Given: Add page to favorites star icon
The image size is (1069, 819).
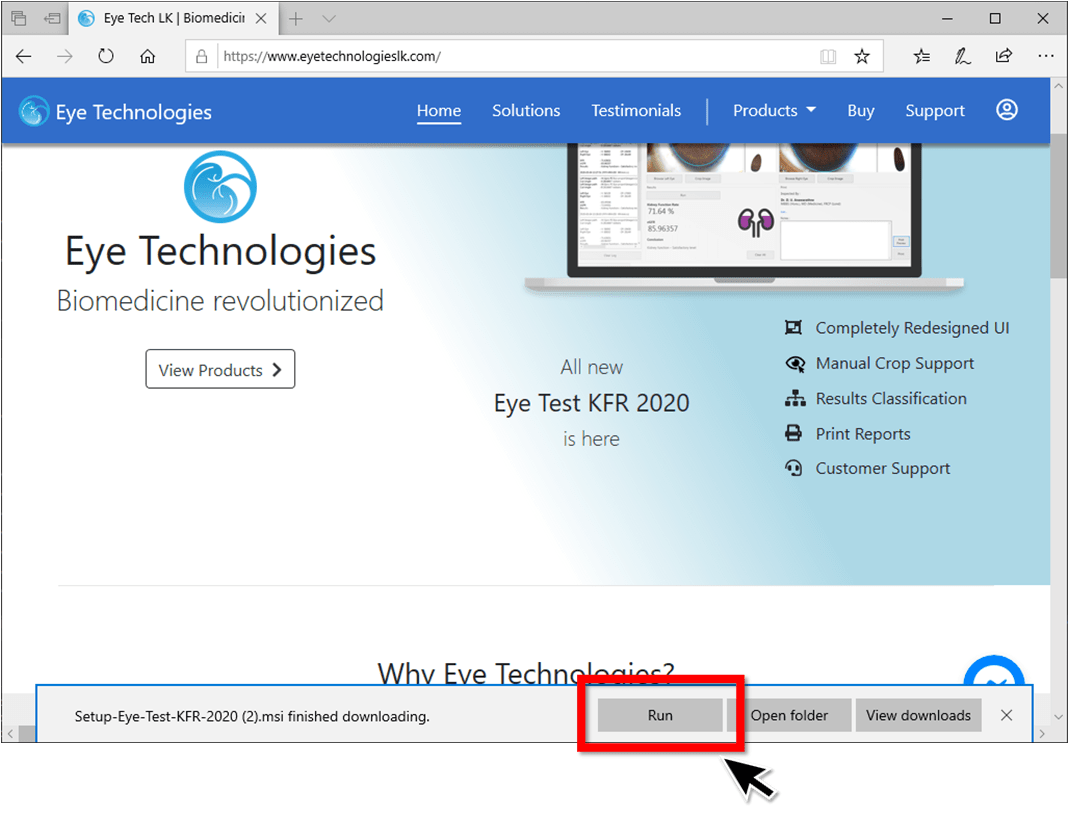Looking at the screenshot, I should coord(862,57).
